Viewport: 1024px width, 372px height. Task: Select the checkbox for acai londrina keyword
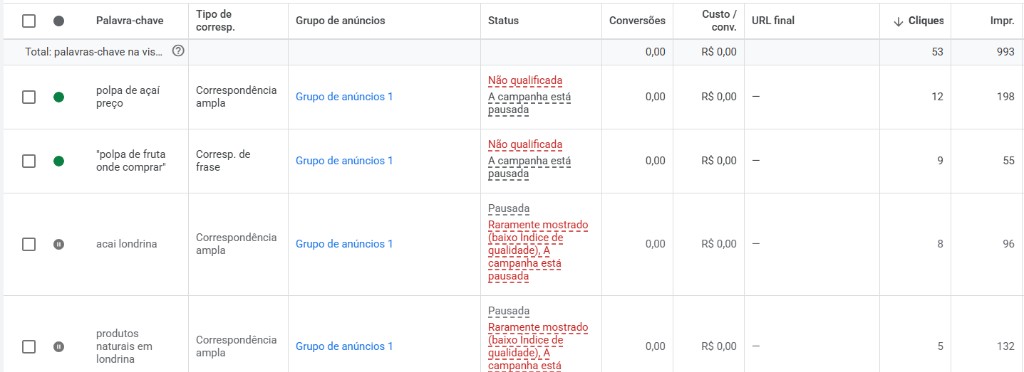tap(29, 244)
